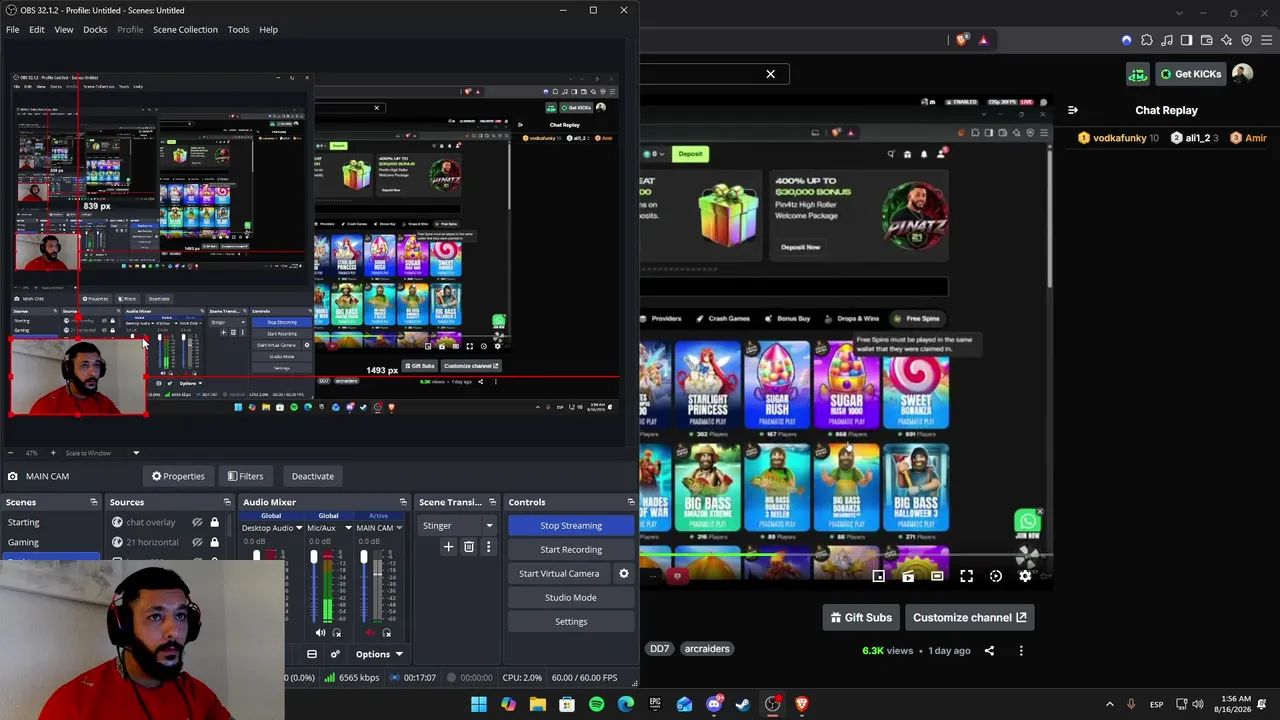Viewport: 1280px width, 720px height.
Task: Adjust the Desktop Audio volume fader
Action: coord(257,556)
